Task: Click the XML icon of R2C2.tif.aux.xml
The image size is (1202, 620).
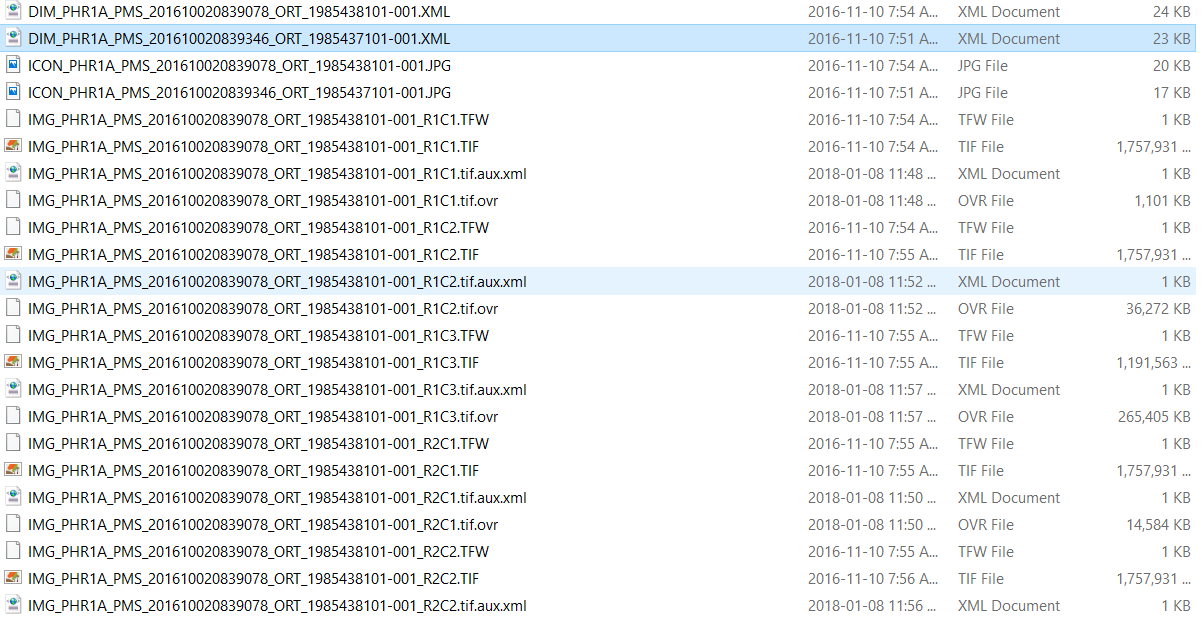Action: click(13, 606)
